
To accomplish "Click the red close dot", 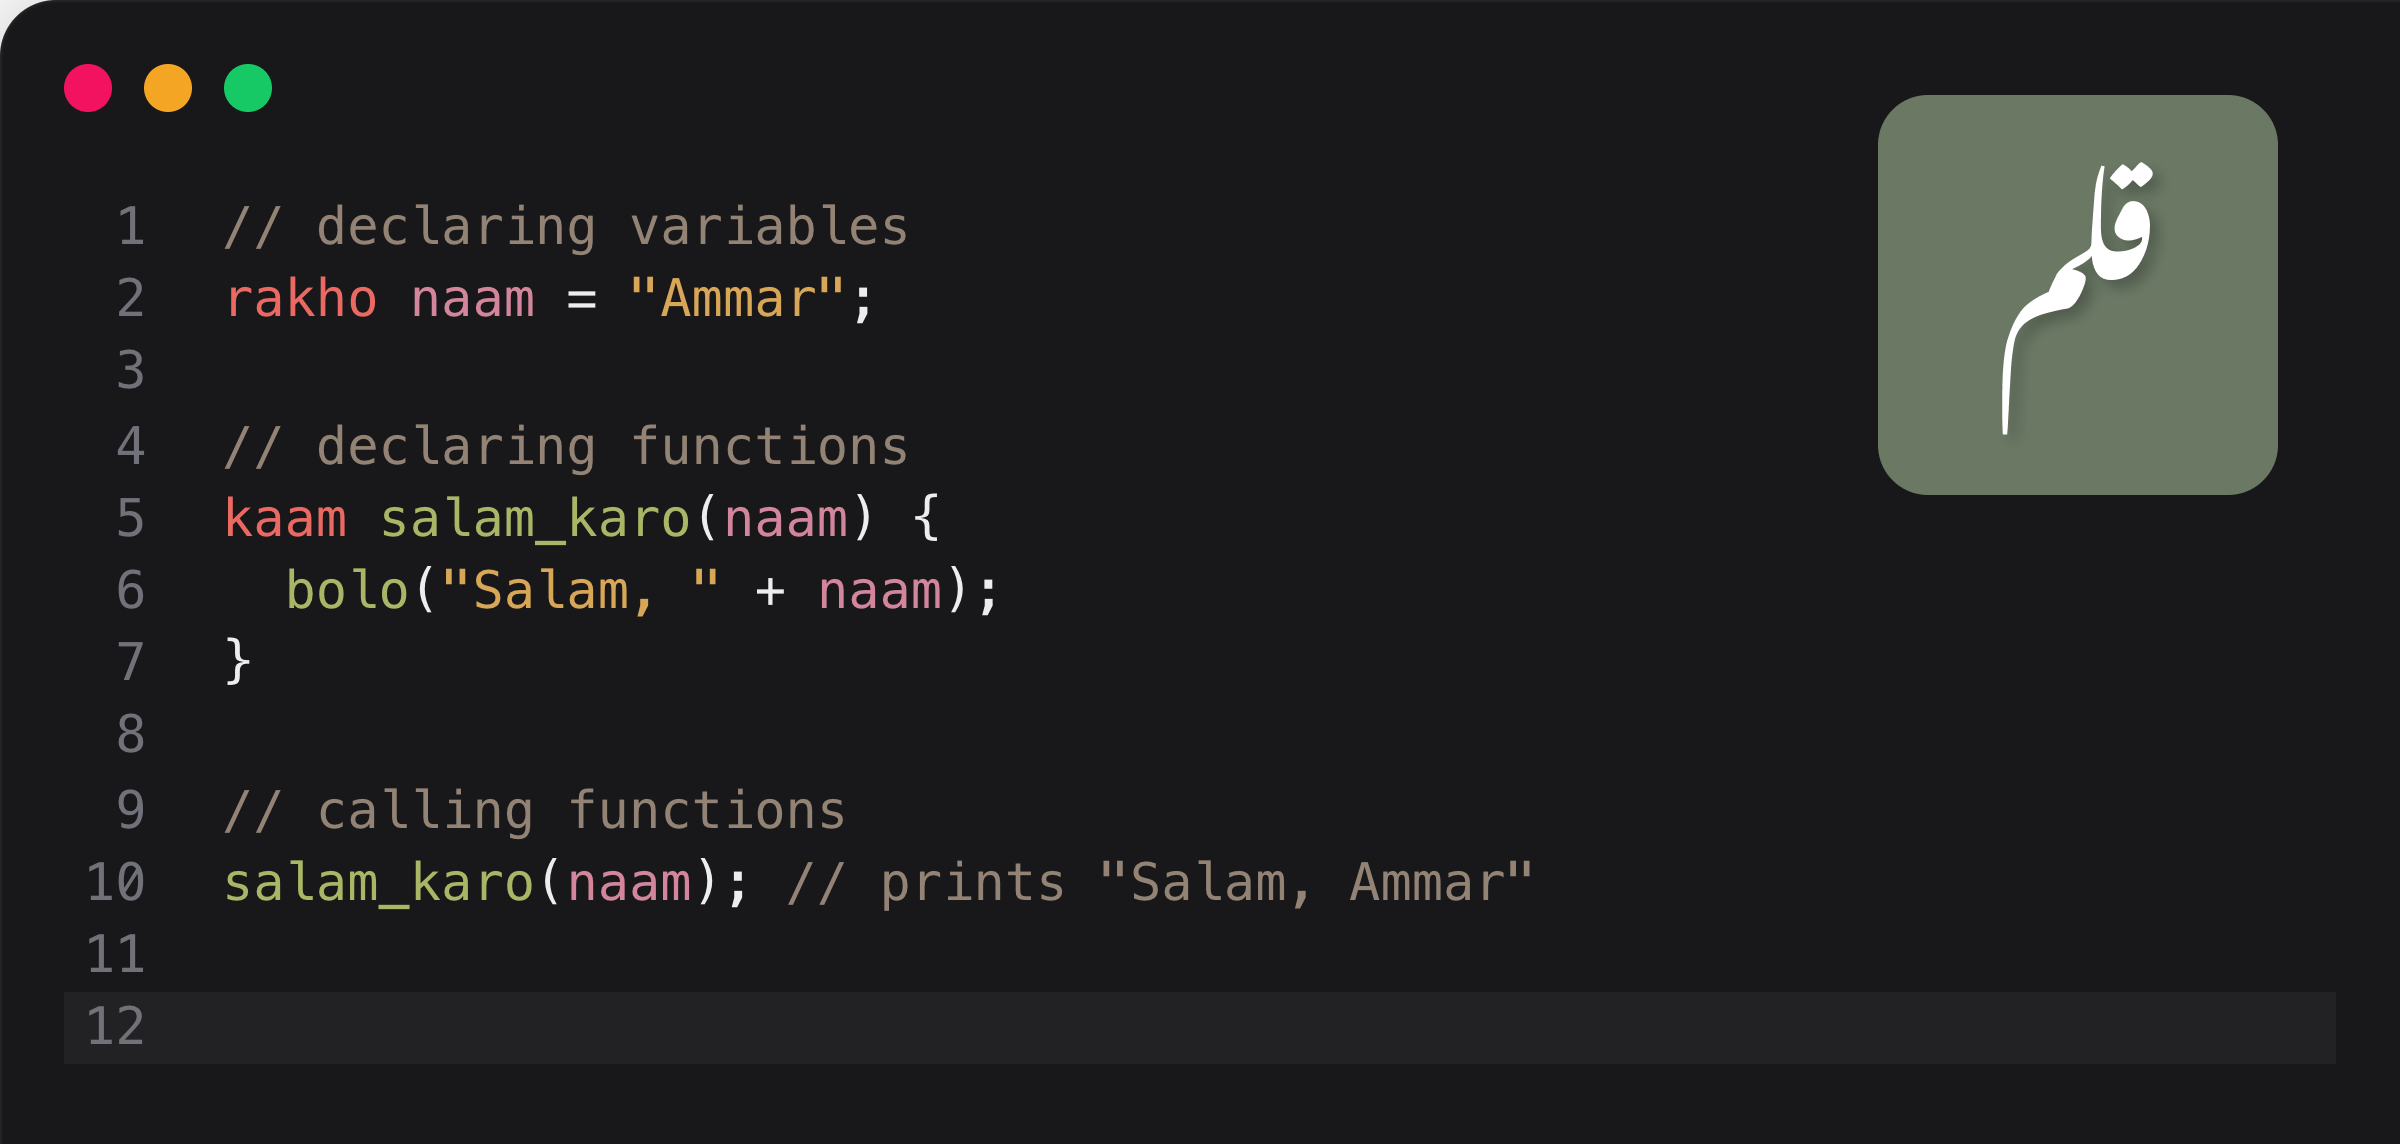I will coord(88,88).
